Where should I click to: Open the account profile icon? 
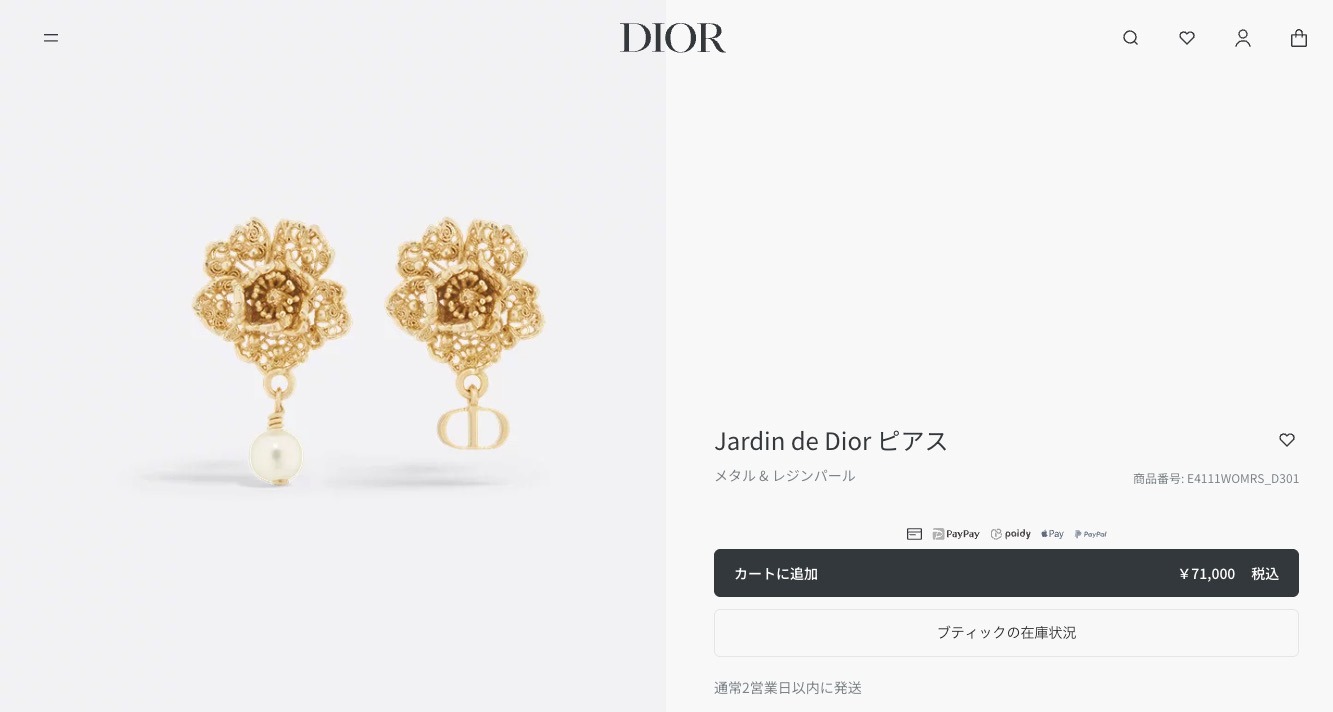point(1243,38)
